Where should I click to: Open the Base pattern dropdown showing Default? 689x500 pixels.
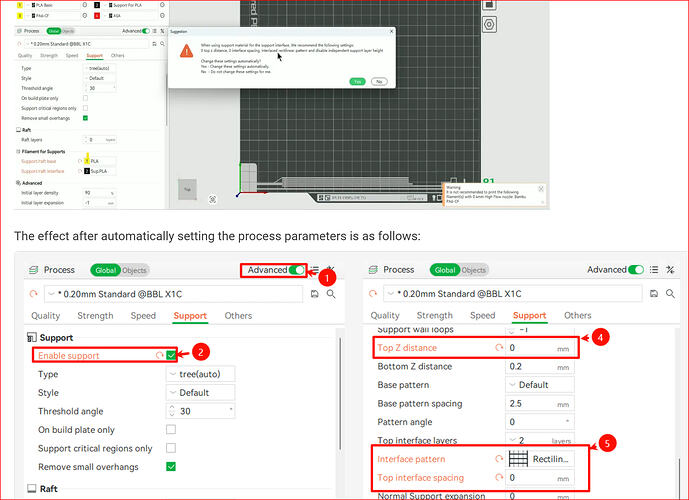coord(540,384)
